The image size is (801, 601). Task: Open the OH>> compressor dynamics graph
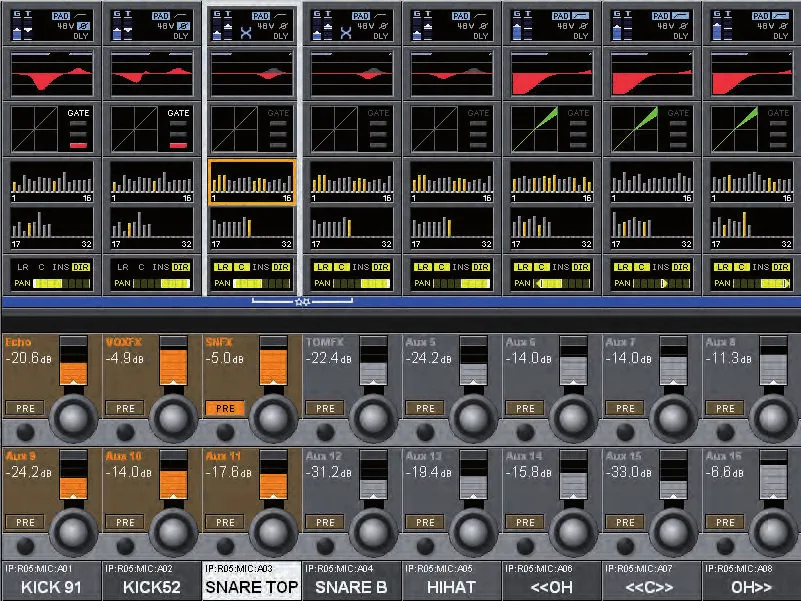click(x=751, y=129)
